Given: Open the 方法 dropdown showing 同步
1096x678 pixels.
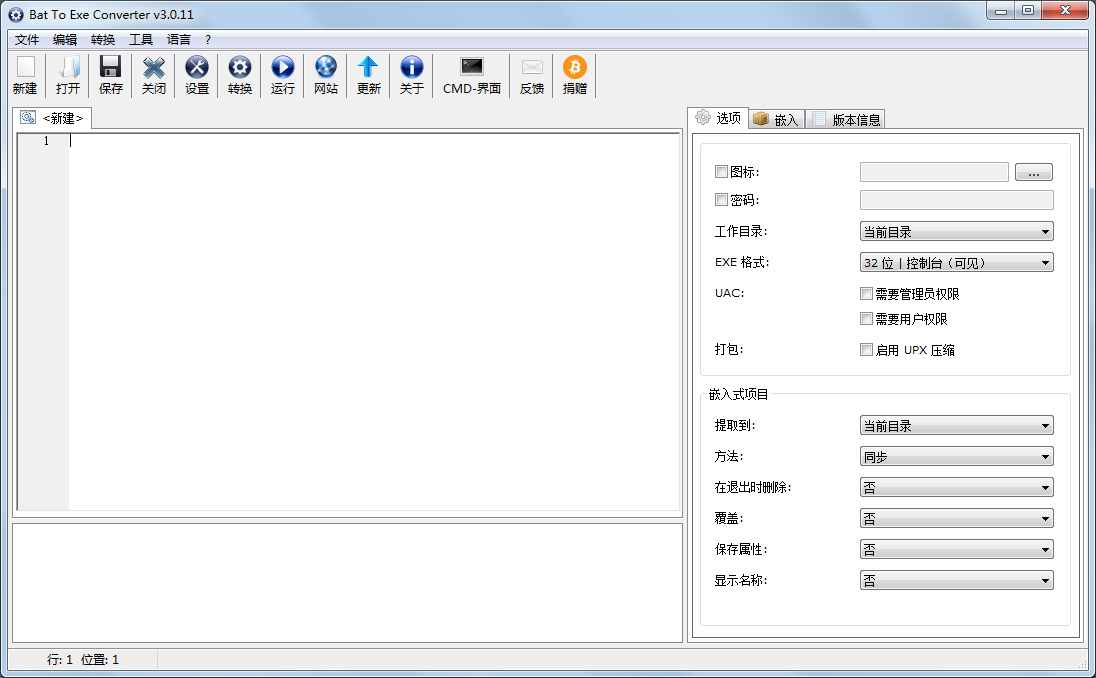Looking at the screenshot, I should click(956, 456).
